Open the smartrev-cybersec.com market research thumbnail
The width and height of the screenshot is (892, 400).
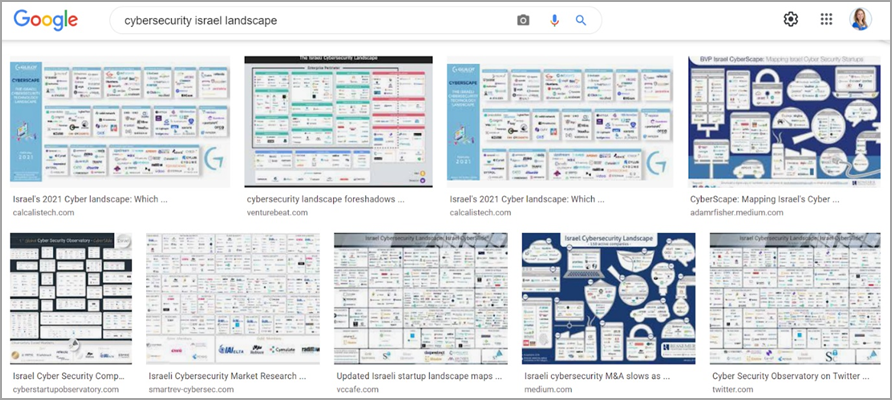click(x=233, y=298)
